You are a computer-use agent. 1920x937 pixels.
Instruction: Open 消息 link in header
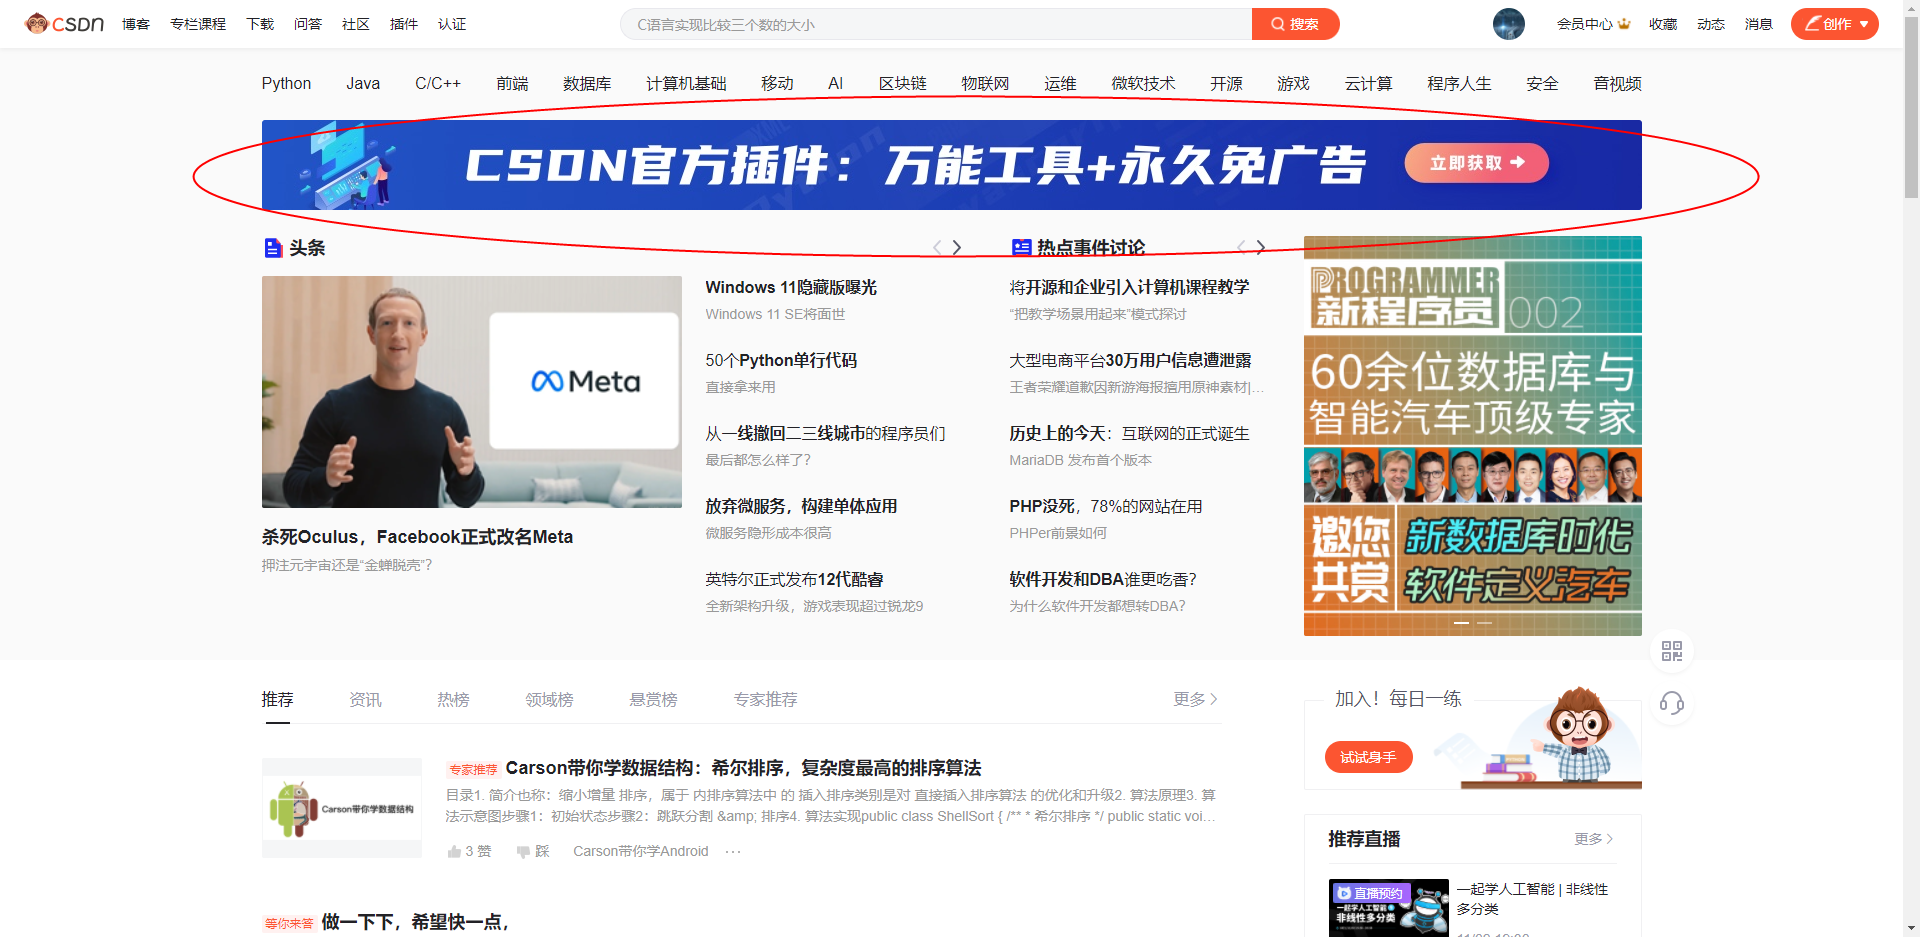pos(1759,24)
